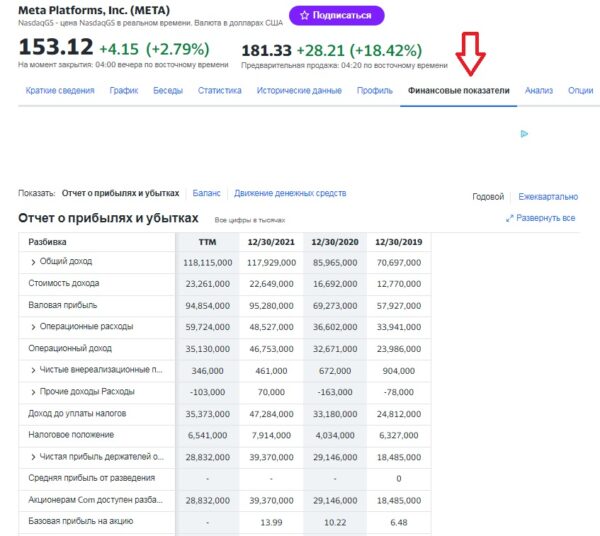Go to the Статистика tab

[220, 91]
